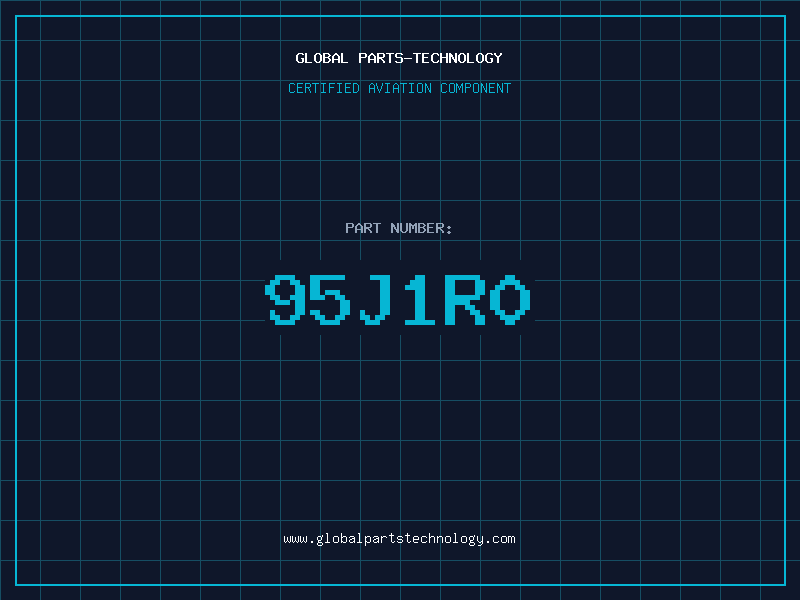Select the CERTIFIED AVIATION COMPONENT subtitle
The height and width of the screenshot is (600, 800).
pos(399,88)
